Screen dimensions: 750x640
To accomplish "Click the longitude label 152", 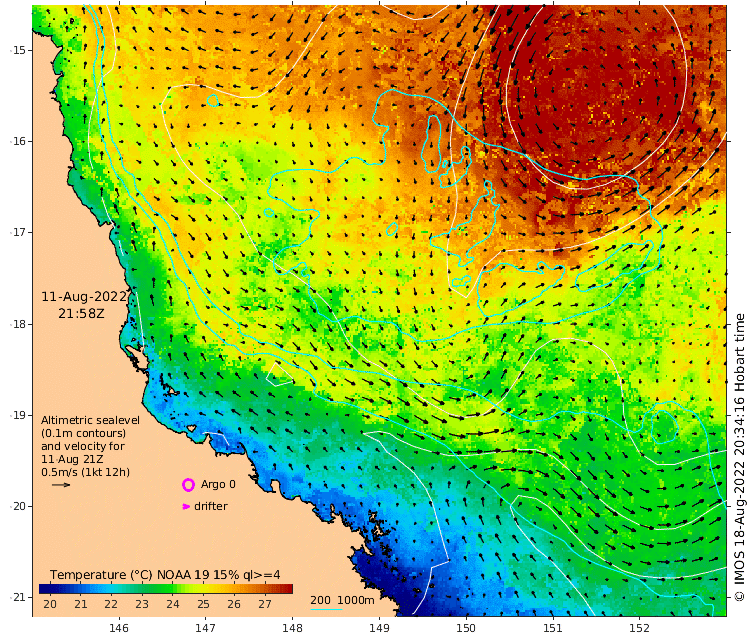I will [x=640, y=628].
